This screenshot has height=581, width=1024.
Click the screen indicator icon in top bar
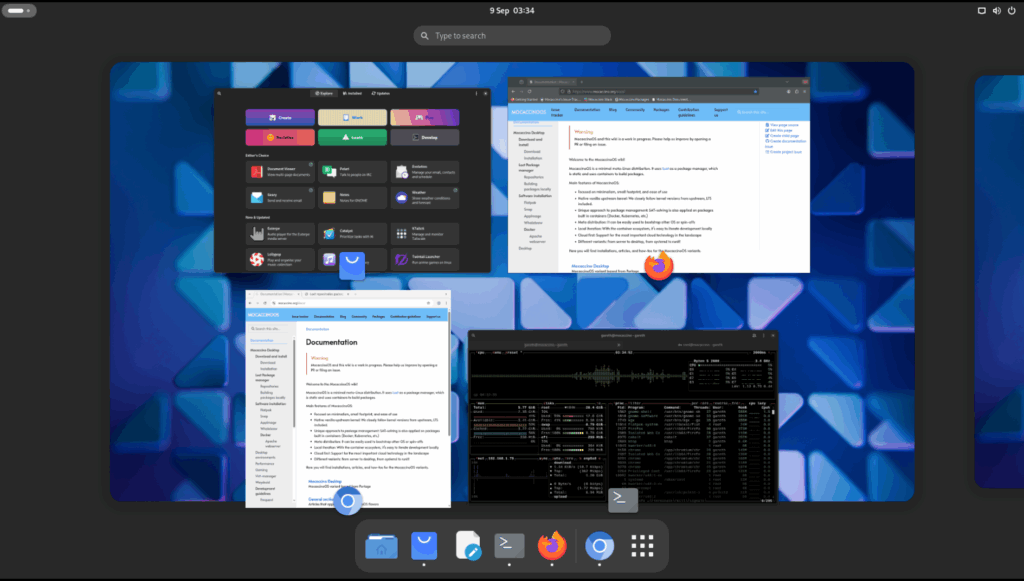(x=982, y=10)
